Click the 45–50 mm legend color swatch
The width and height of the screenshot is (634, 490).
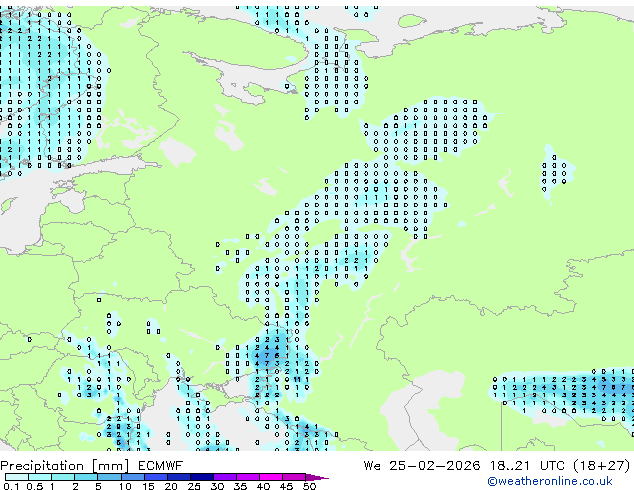[294, 477]
